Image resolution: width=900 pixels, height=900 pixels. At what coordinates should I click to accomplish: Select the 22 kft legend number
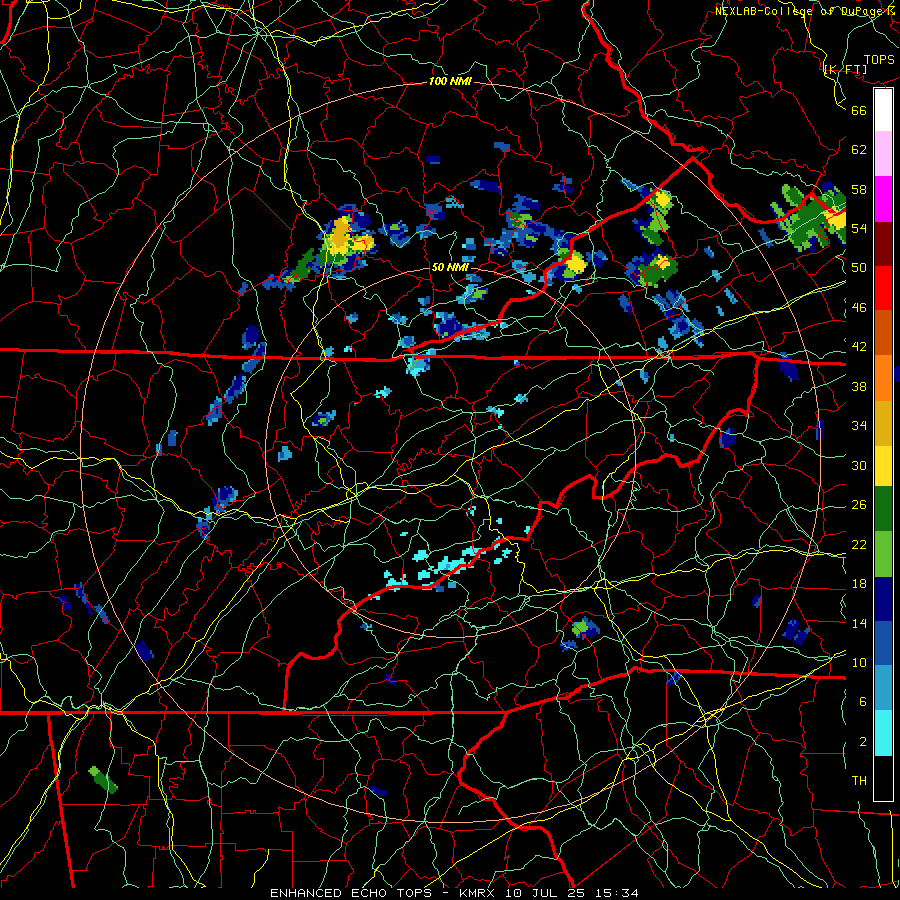[x=859, y=544]
